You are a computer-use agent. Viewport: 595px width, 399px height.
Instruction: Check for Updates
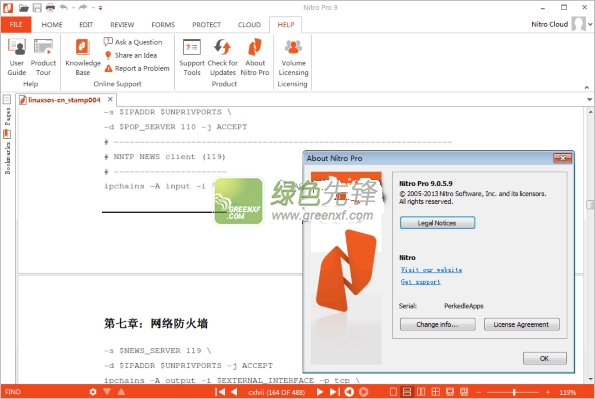click(223, 57)
